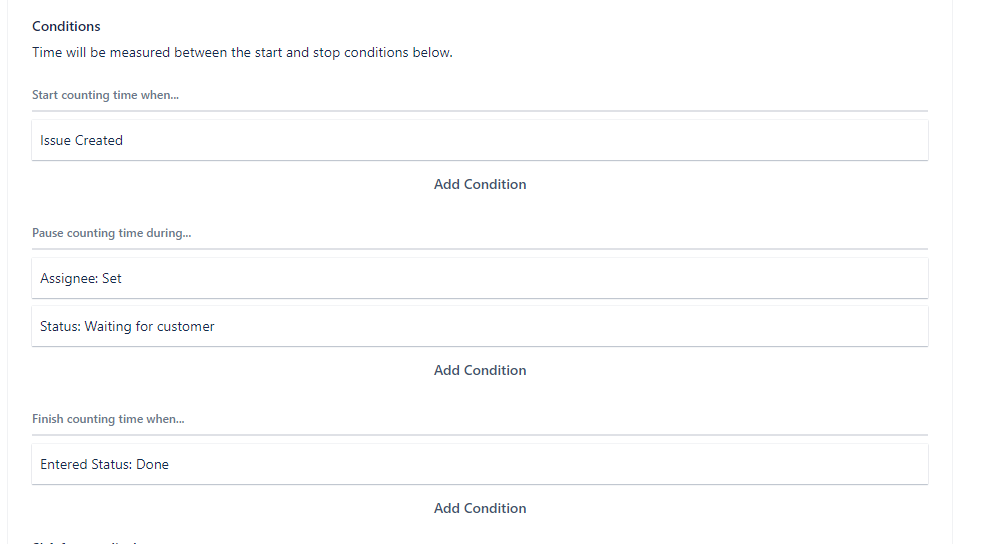Image resolution: width=981 pixels, height=544 pixels.
Task: Click the divider line below 'Finish counting time when...'
Action: coord(480,435)
